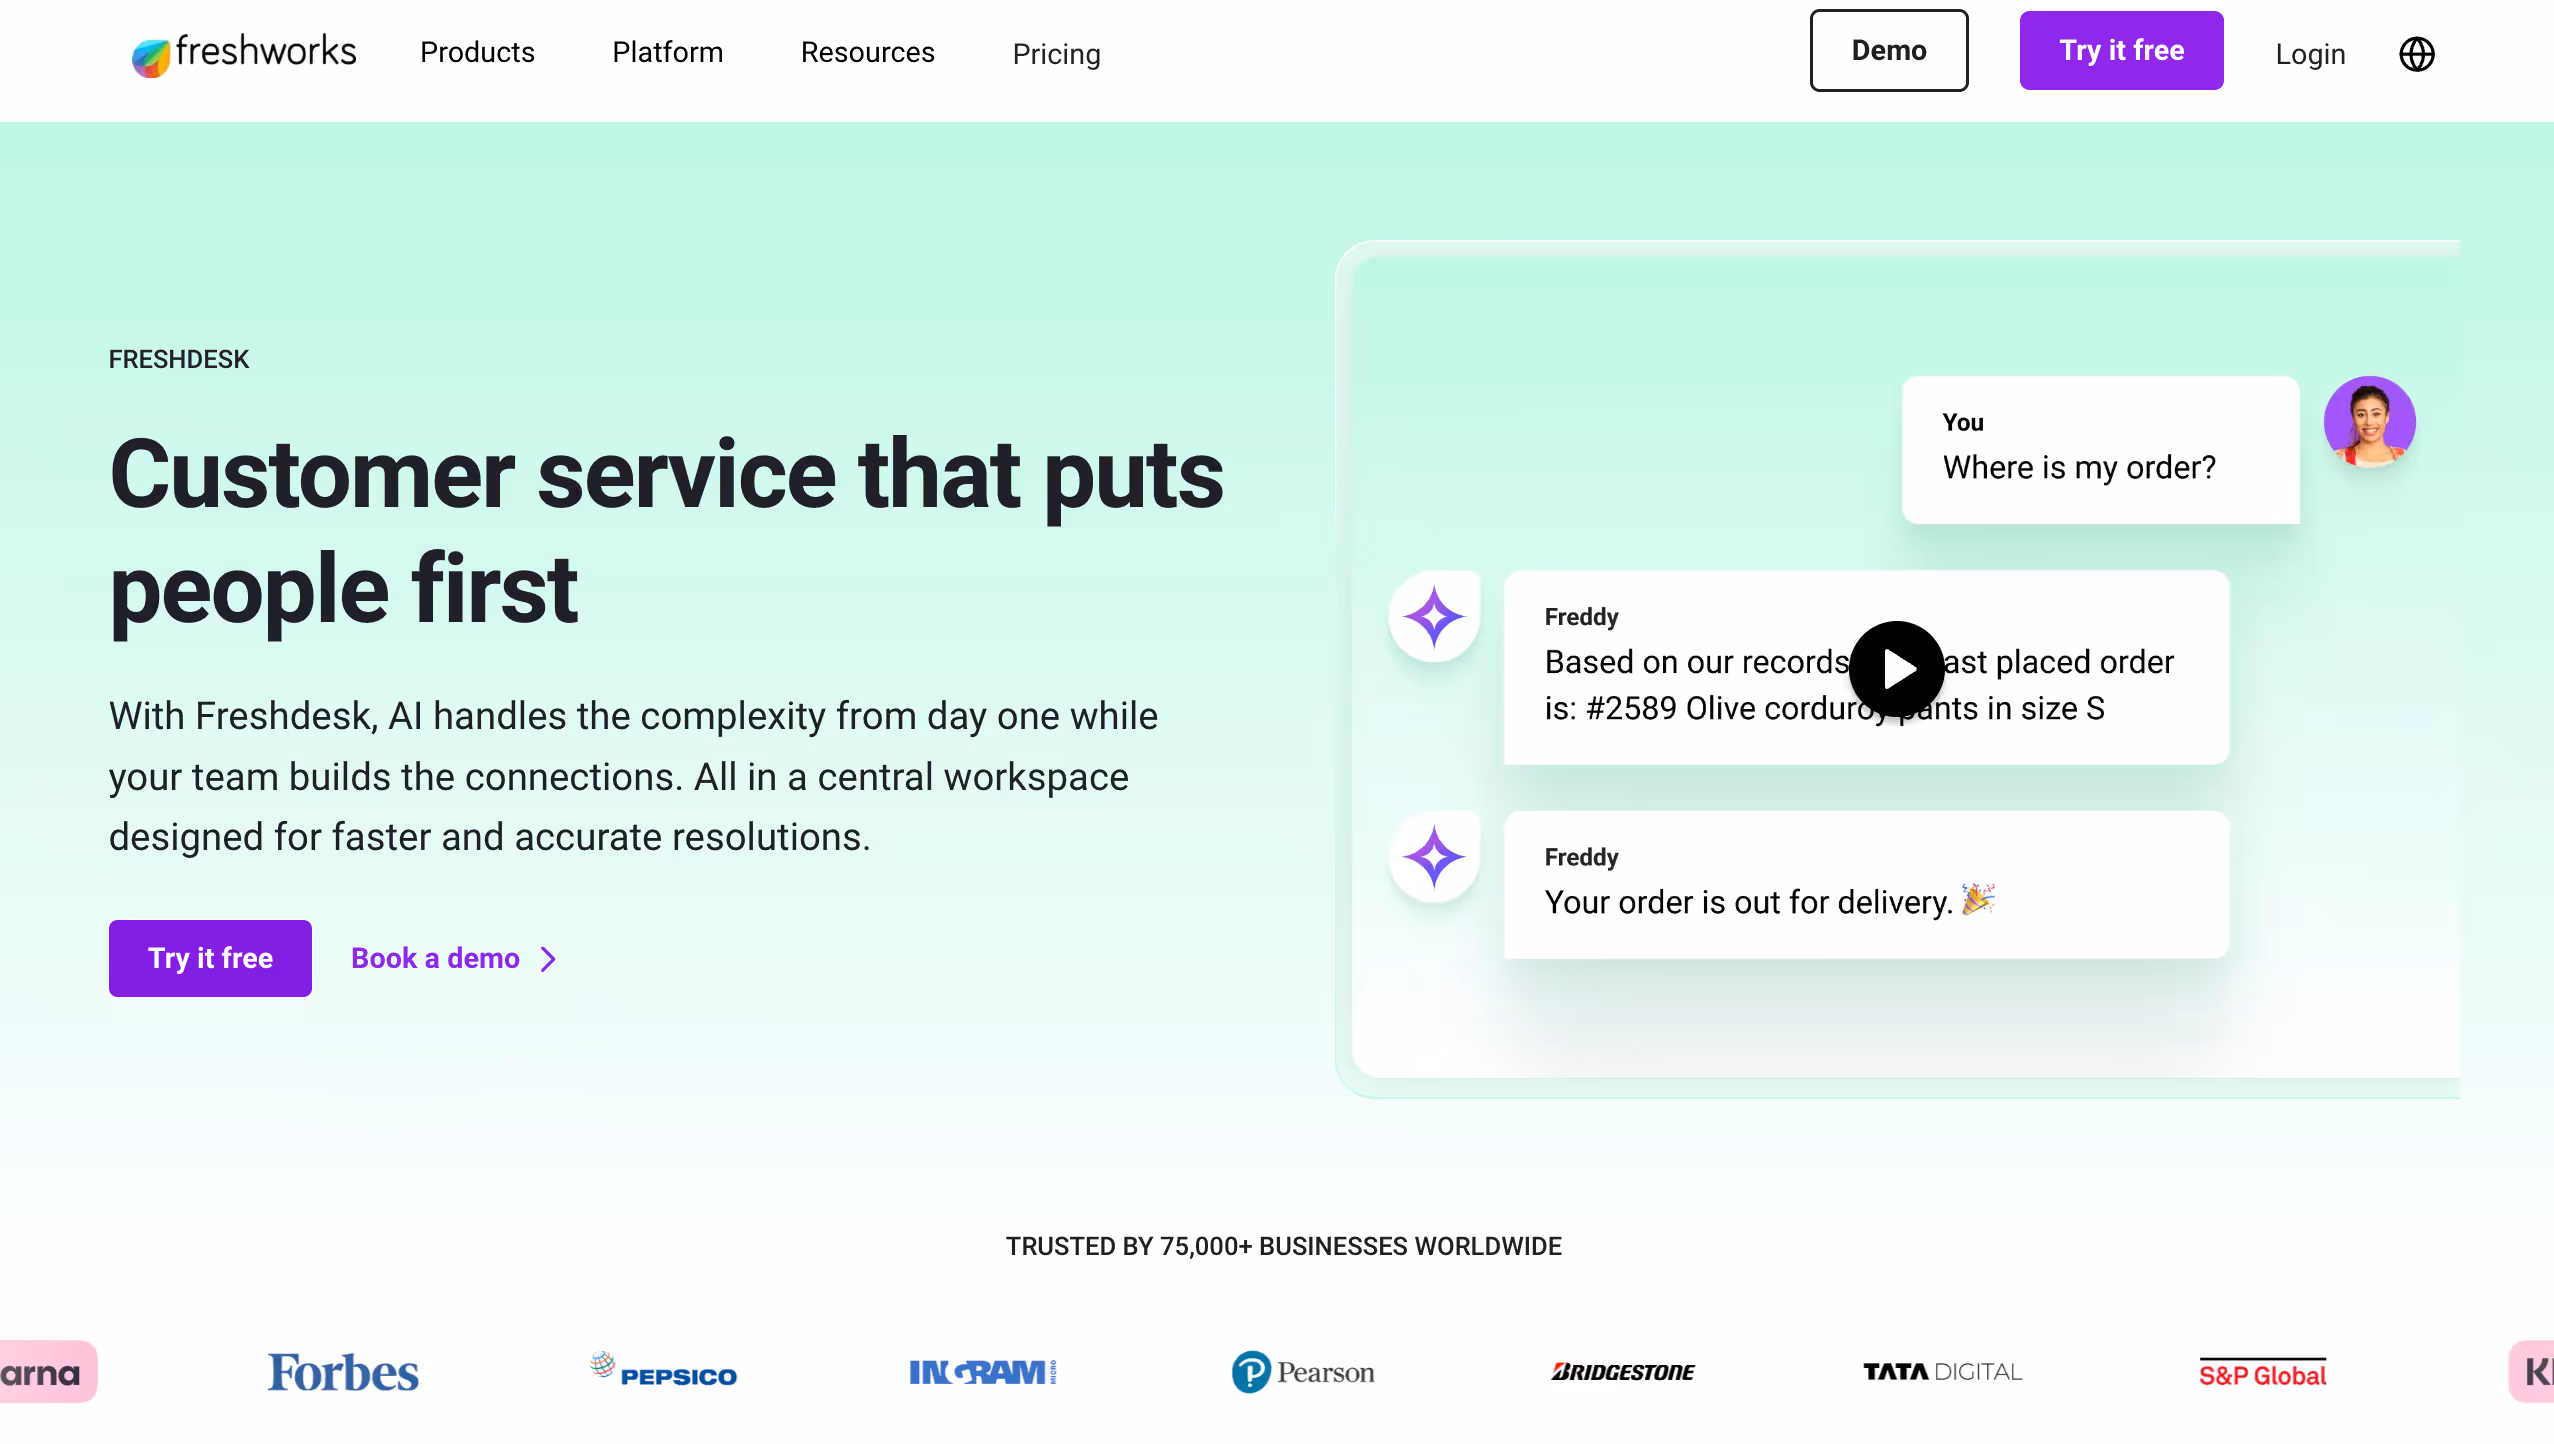The image size is (2554, 1444).
Task: Open the Resources menu
Action: pyautogui.click(x=867, y=53)
